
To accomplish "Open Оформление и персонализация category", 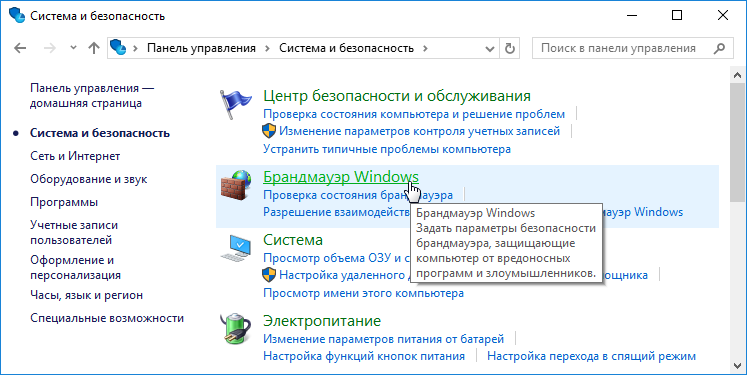I will coord(75,267).
